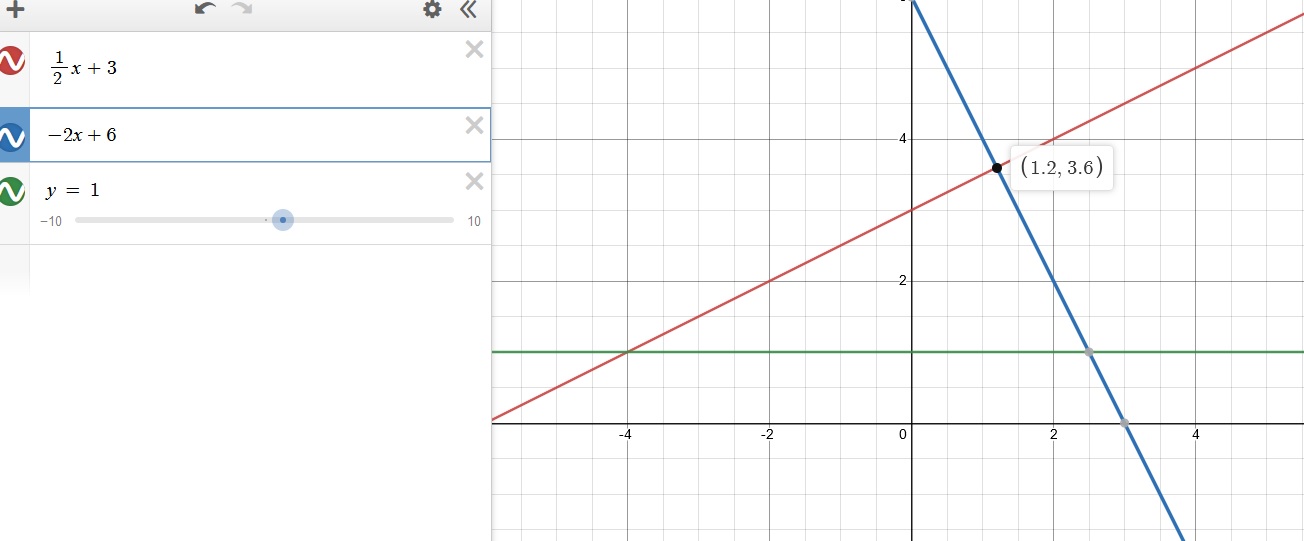Edit the slider minimum value −10
1304x541 pixels.
tap(51, 221)
